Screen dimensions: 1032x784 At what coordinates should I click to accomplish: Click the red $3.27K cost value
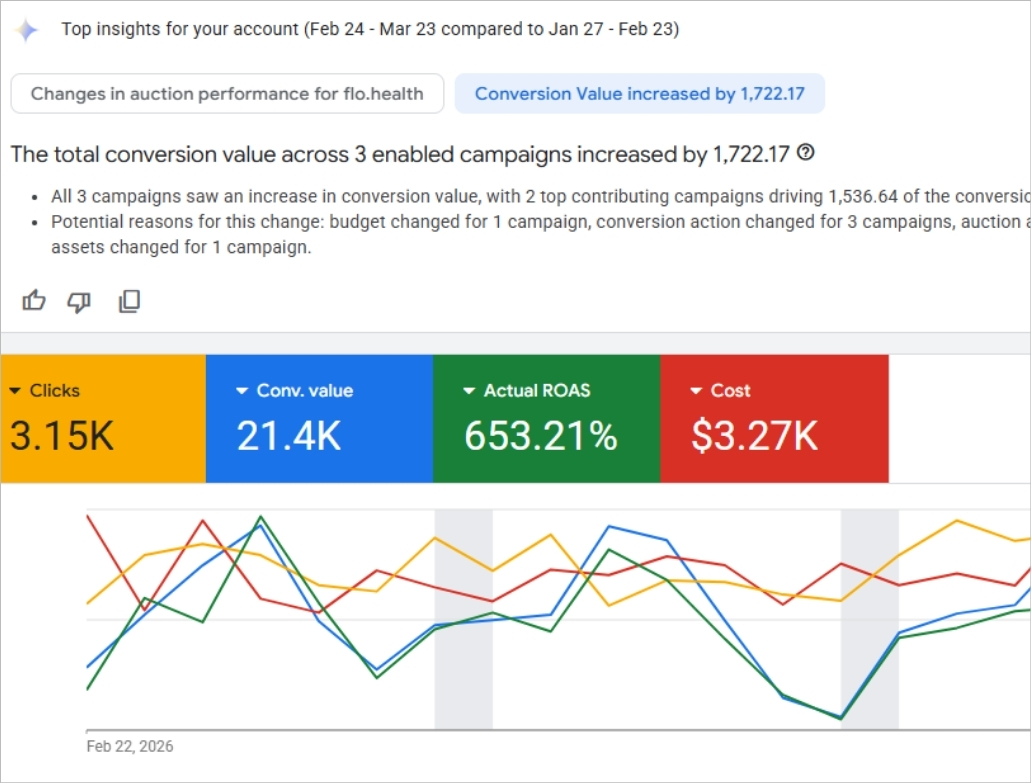[x=755, y=436]
